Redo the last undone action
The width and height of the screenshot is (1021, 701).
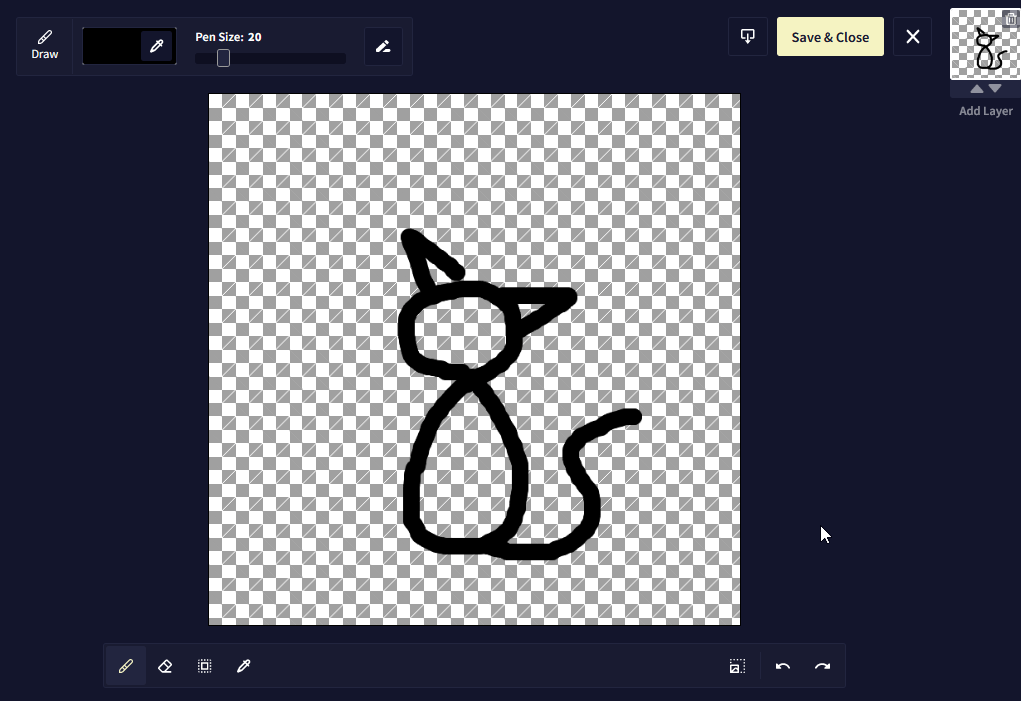point(822,666)
